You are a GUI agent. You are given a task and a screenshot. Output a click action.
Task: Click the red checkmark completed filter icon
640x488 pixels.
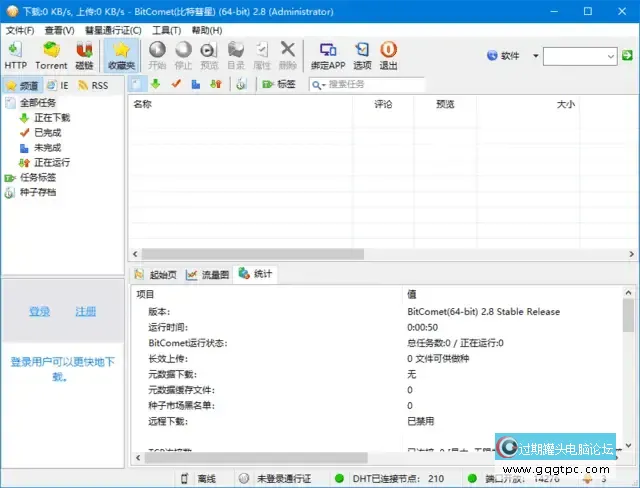click(176, 84)
